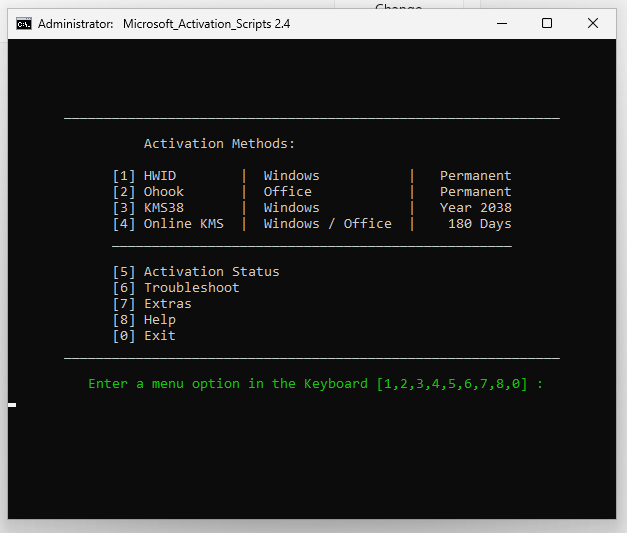Image resolution: width=627 pixels, height=533 pixels.
Task: Click the 'Year 2038' validity text
Action: (475, 208)
